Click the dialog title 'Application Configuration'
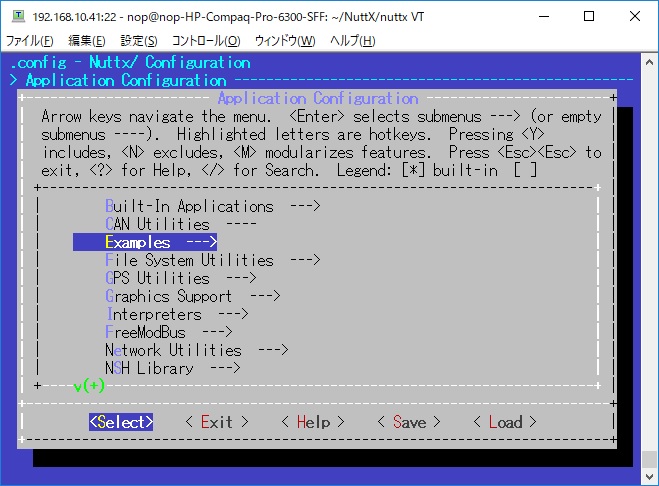659x486 pixels. (x=318, y=98)
